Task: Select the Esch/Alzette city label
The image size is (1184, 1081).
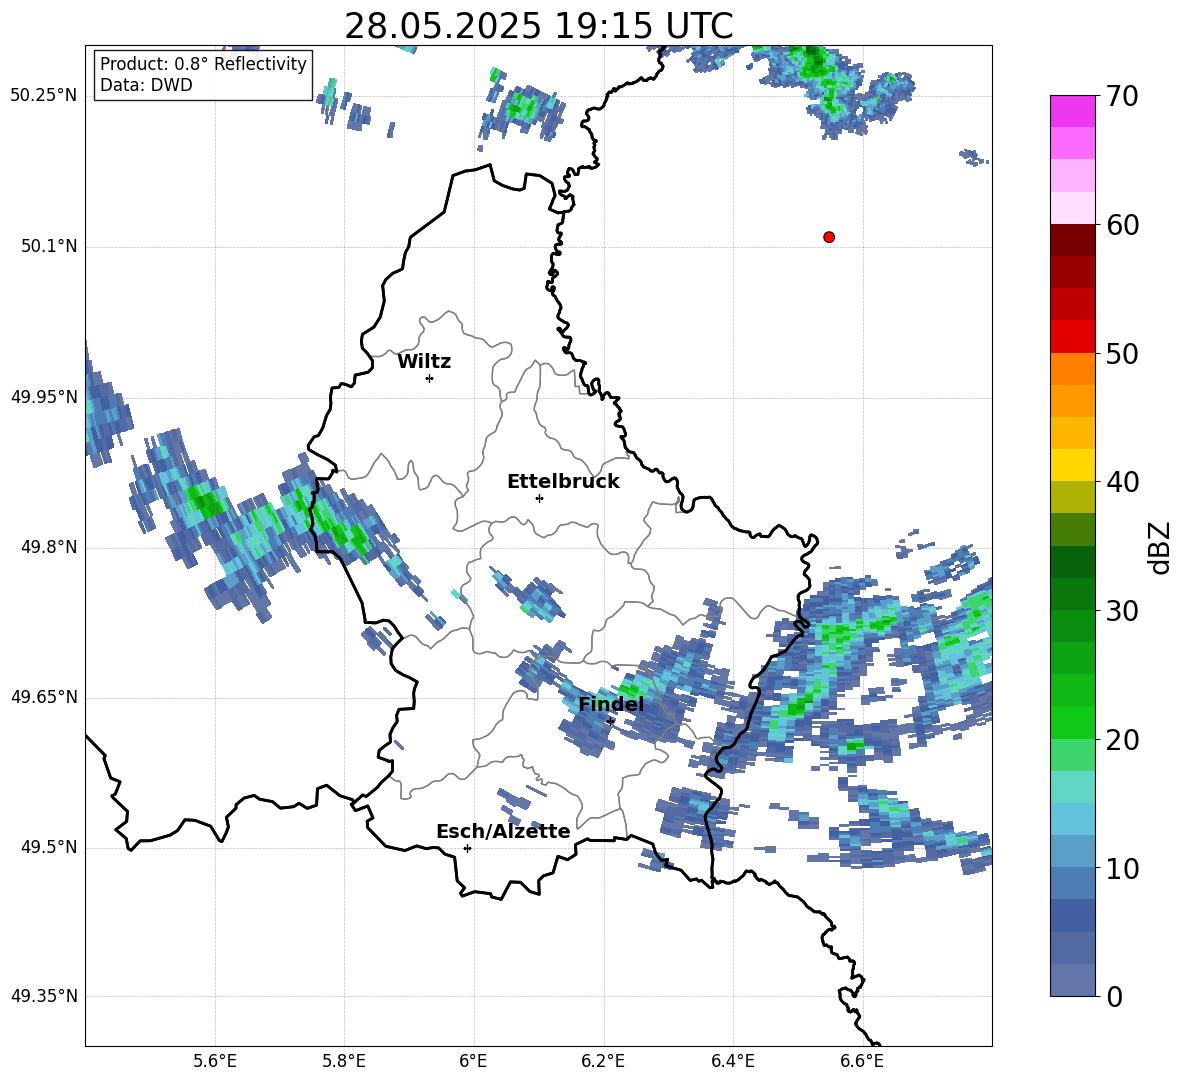Action: 503,831
